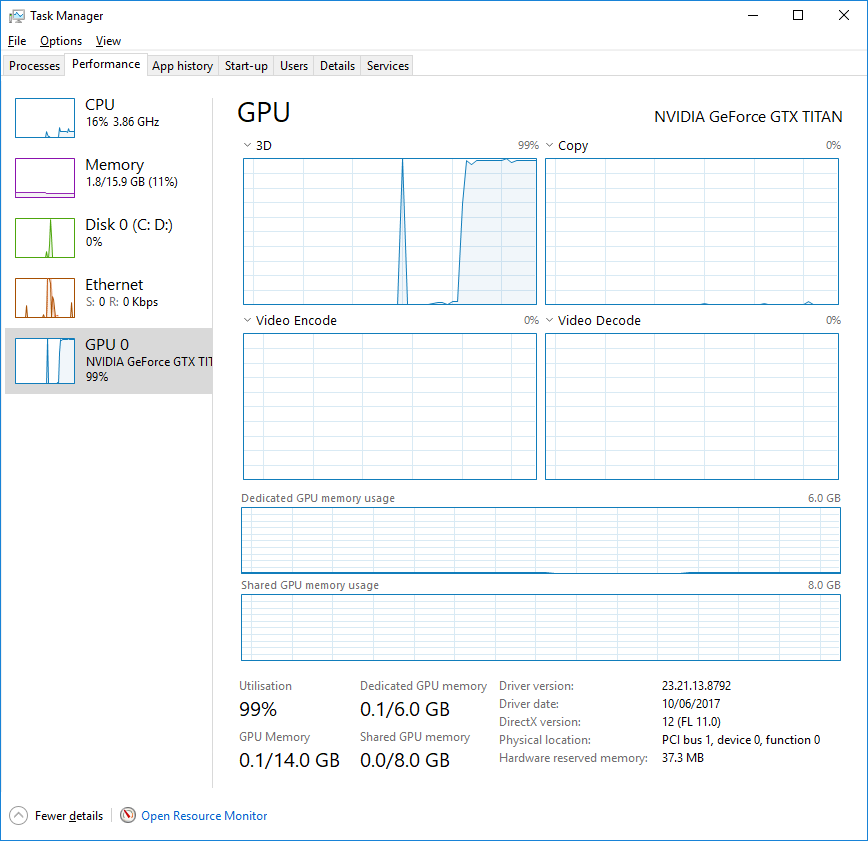Select the CPU mini graph thumbnail
This screenshot has height=841, width=868.
45,118
